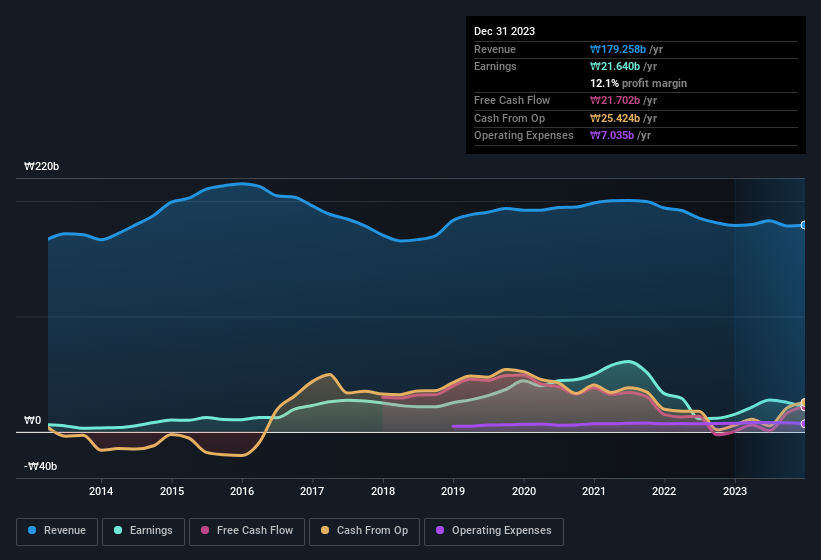Viewport: 821px width, 560px height.
Task: Click the Cash From Op label in tooltip
Action: point(509,118)
